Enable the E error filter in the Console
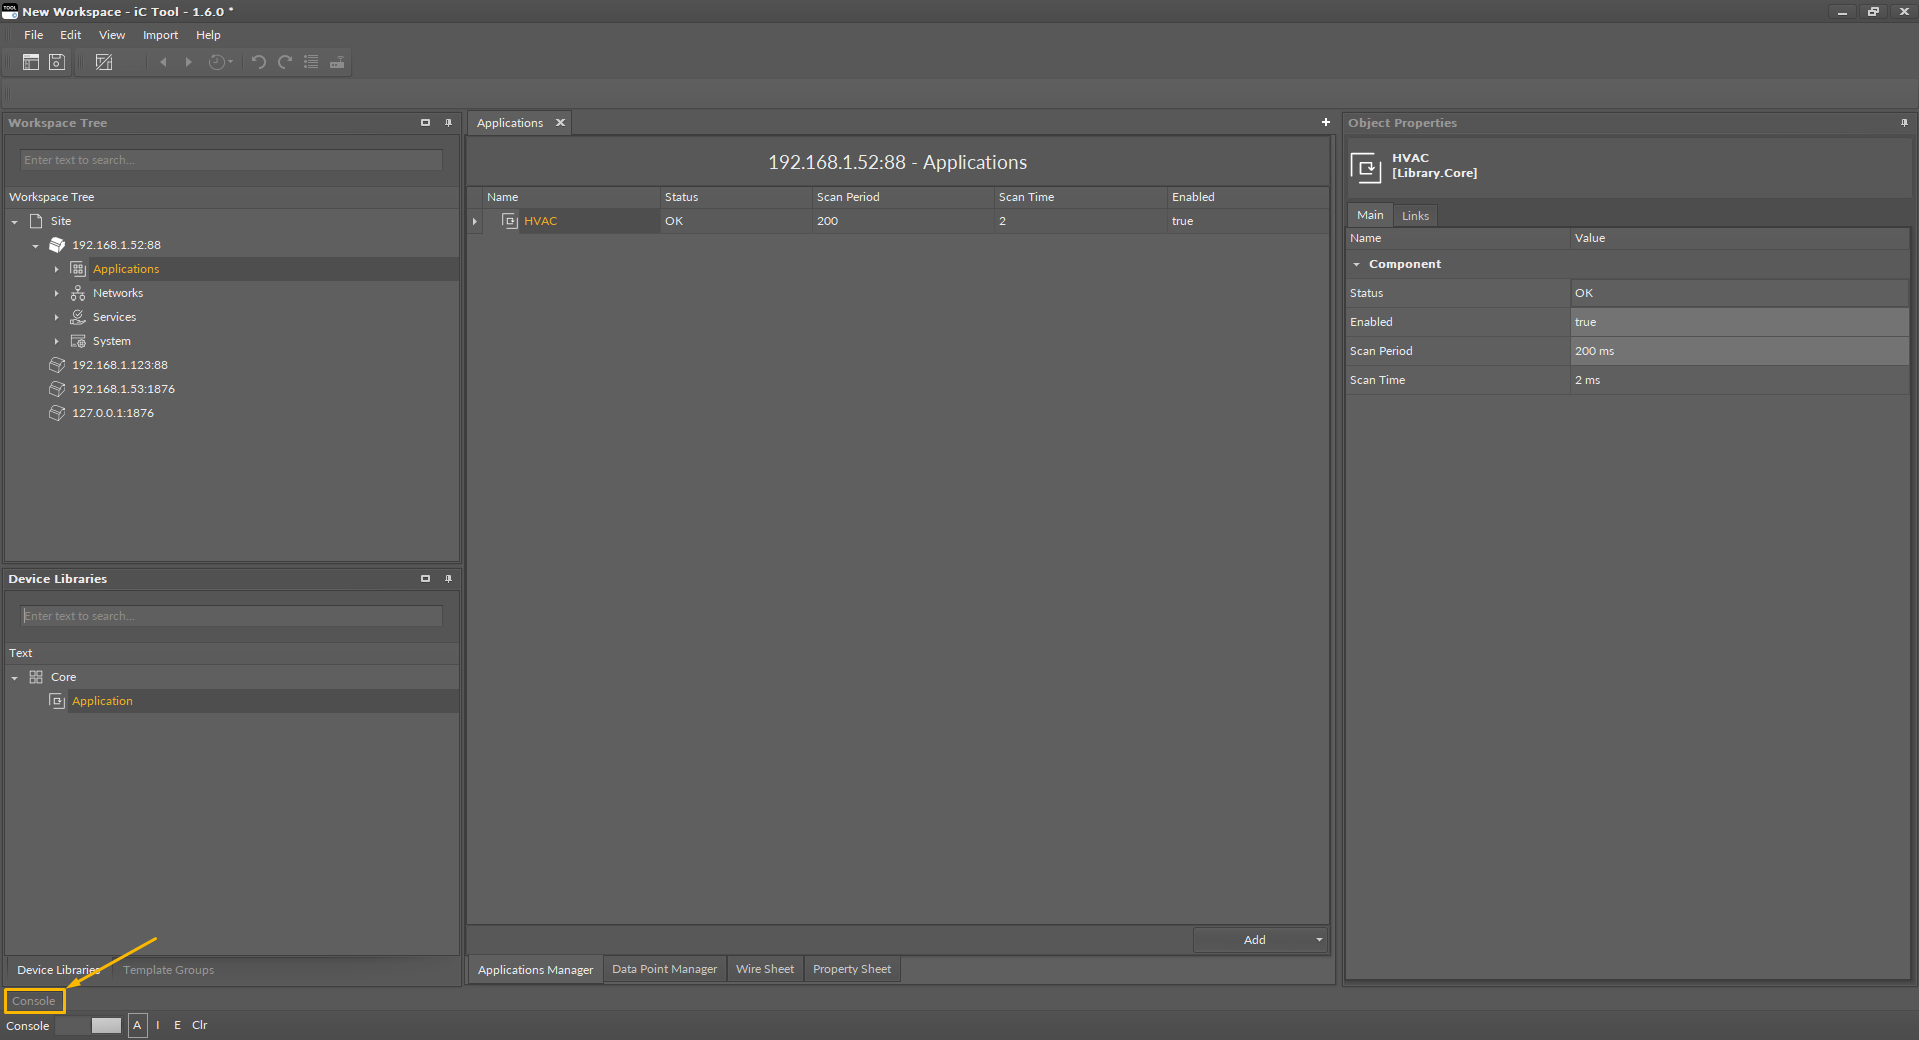This screenshot has width=1919, height=1040. (x=177, y=1025)
